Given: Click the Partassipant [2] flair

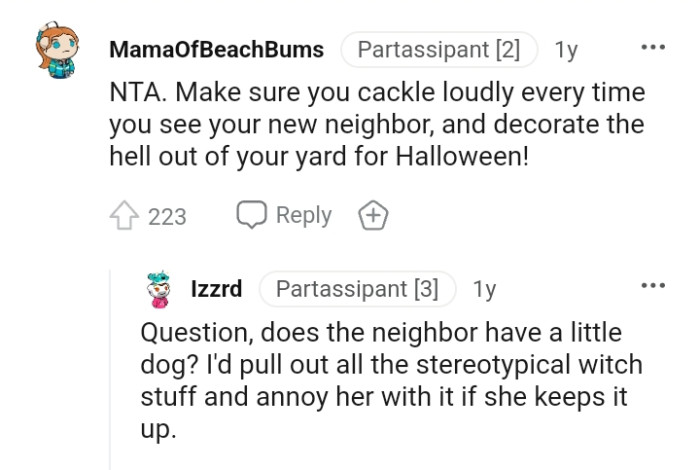Looking at the screenshot, I should coord(439,49).
